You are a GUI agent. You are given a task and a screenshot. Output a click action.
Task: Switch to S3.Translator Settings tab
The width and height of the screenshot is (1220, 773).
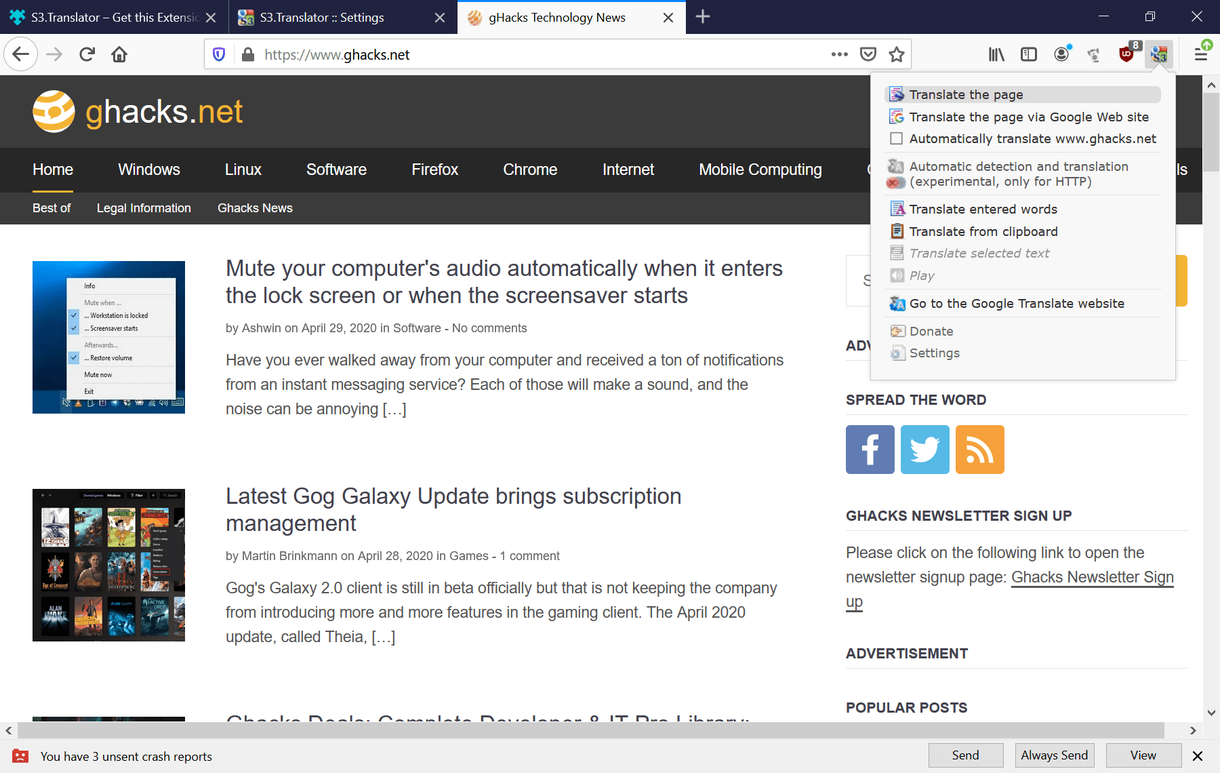[x=342, y=17]
